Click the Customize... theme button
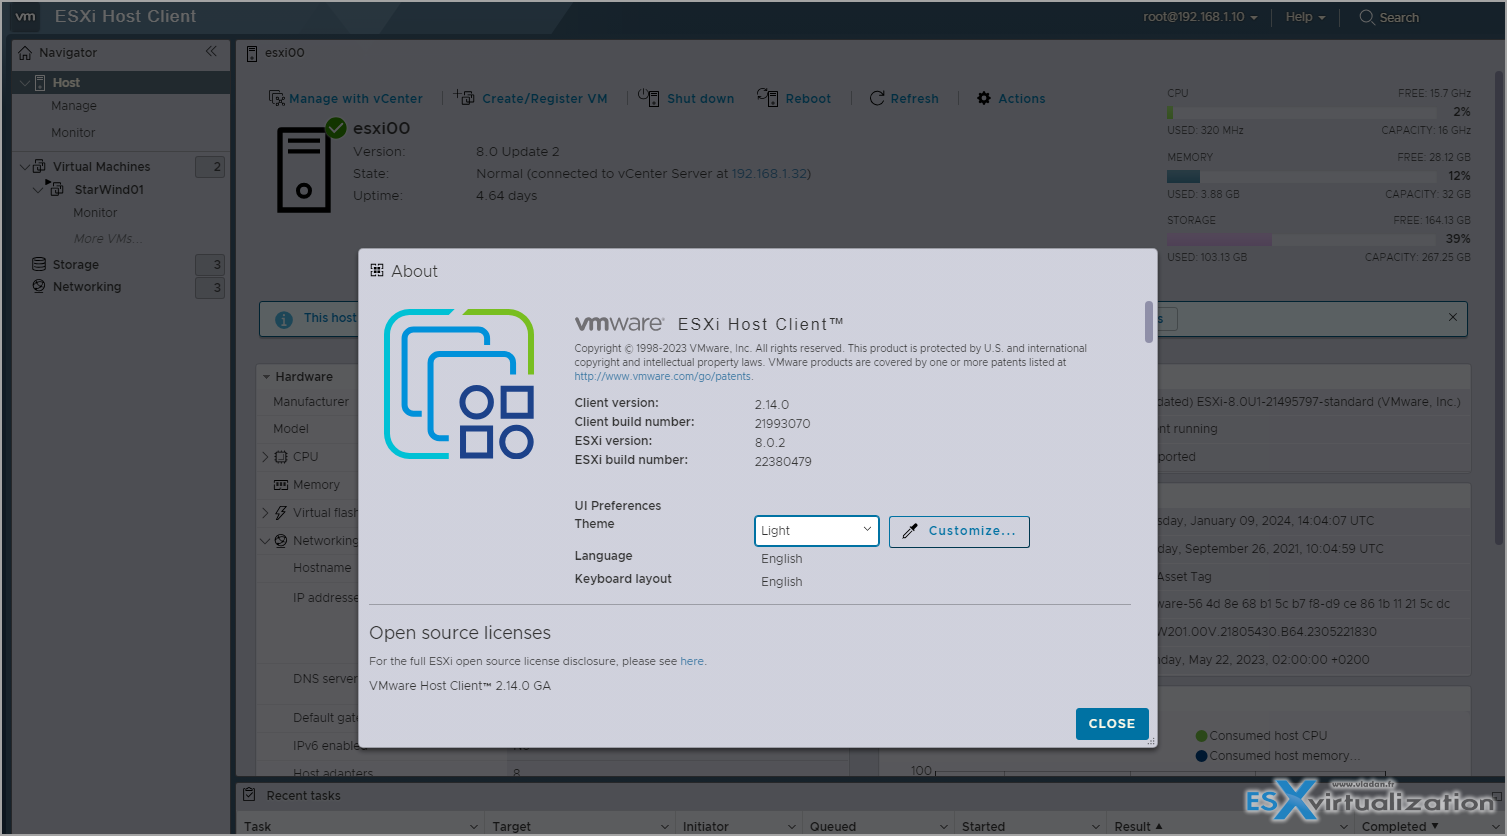1507x836 pixels. (x=959, y=531)
